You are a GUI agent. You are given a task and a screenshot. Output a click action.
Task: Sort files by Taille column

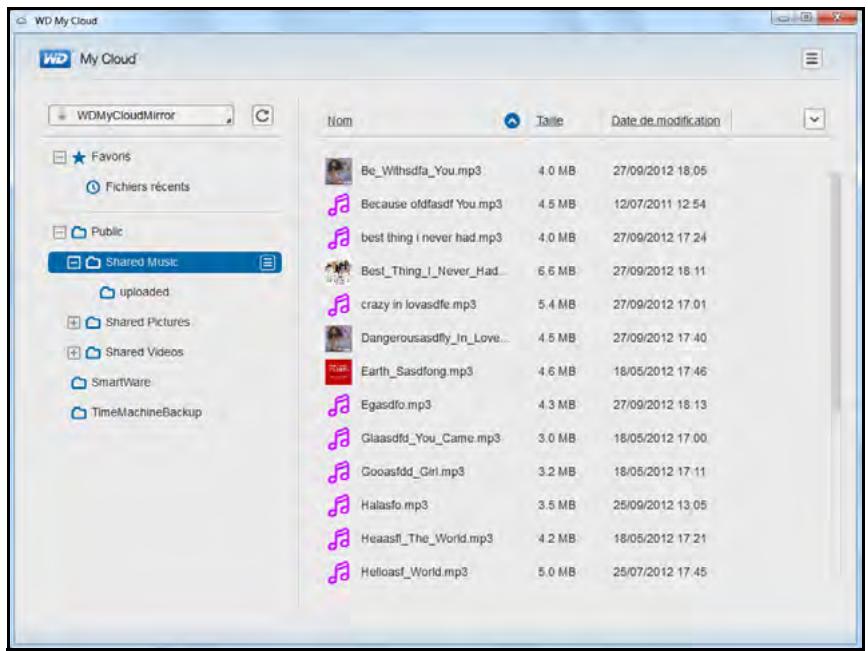pos(549,121)
